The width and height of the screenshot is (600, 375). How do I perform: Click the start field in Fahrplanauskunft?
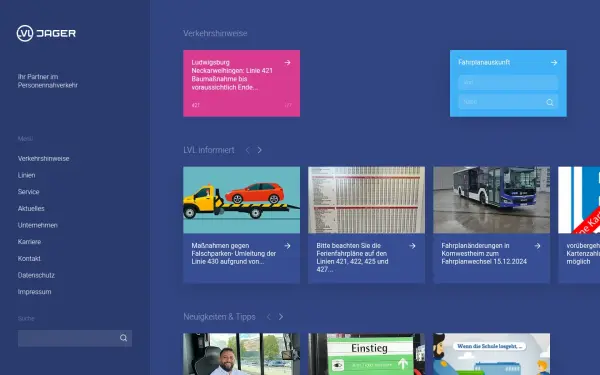coord(508,82)
